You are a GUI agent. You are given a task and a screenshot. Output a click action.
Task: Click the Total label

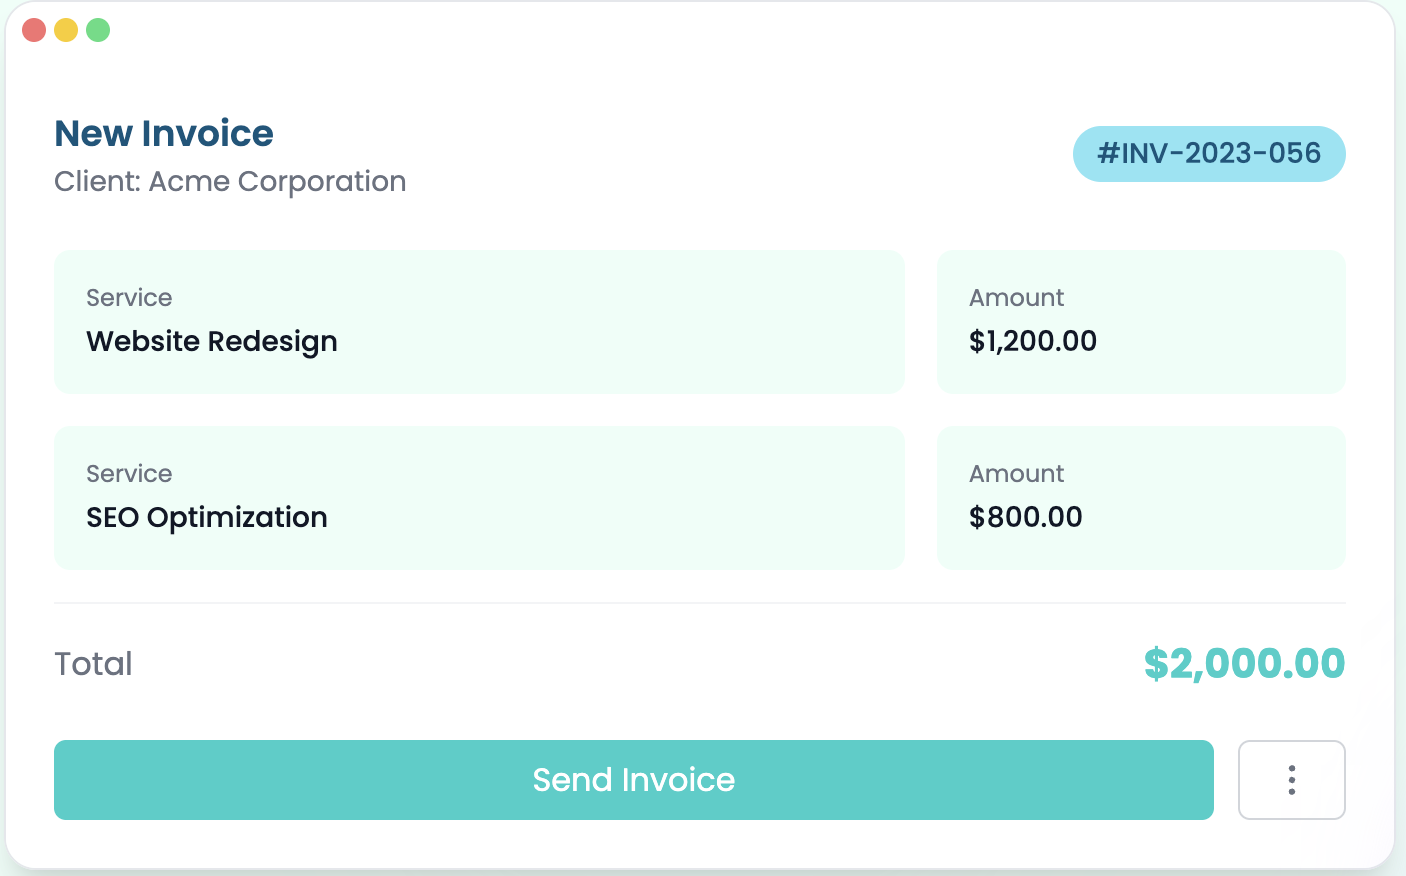pyautogui.click(x=93, y=663)
